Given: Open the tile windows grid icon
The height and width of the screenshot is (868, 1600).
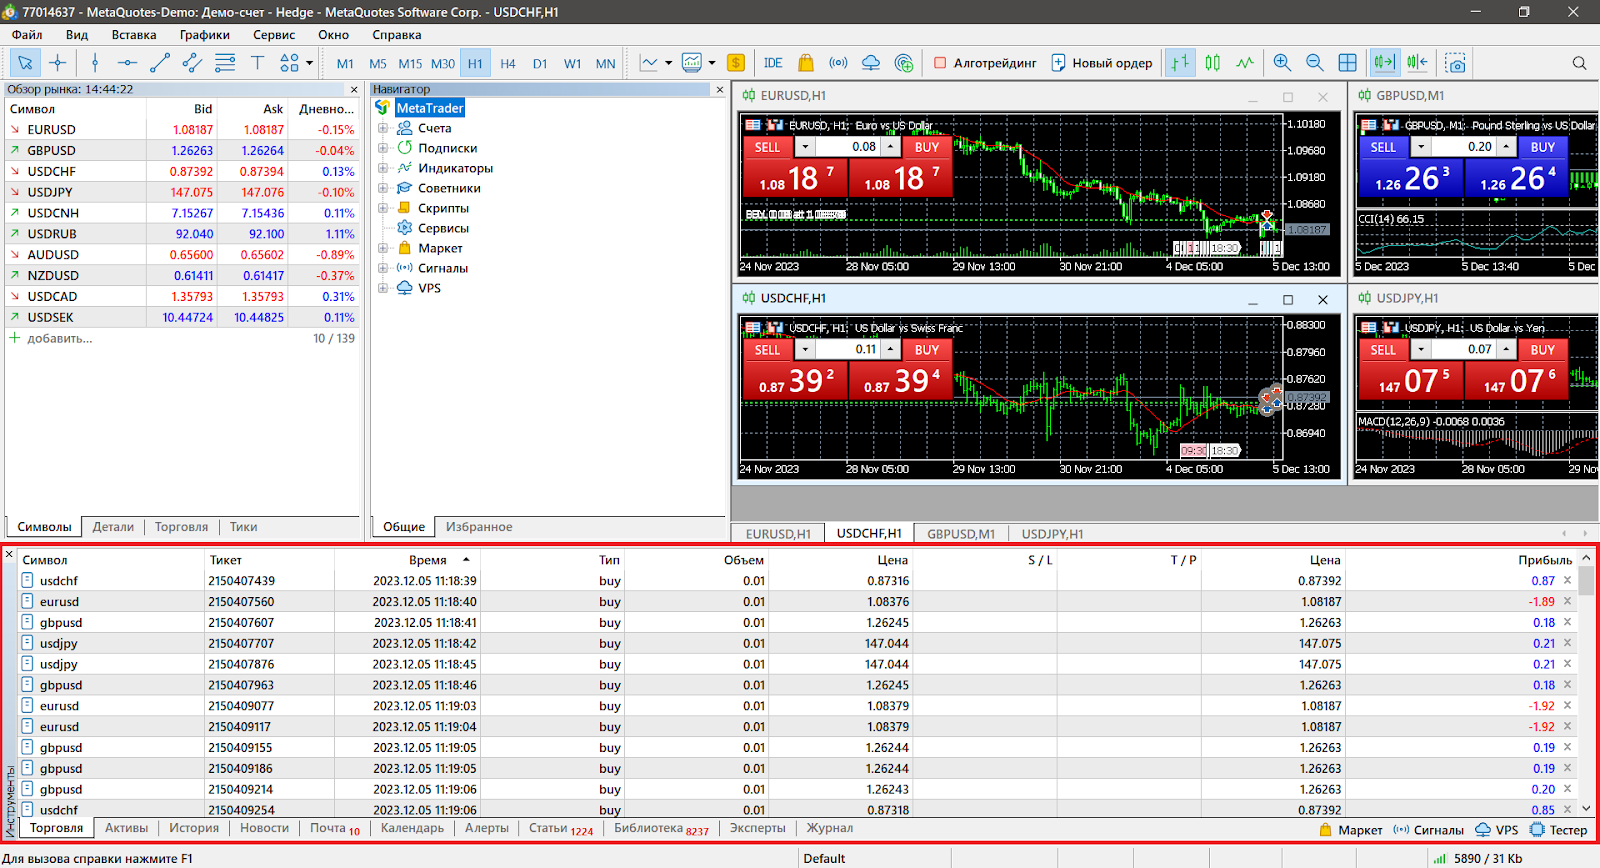Looking at the screenshot, I should (1348, 63).
